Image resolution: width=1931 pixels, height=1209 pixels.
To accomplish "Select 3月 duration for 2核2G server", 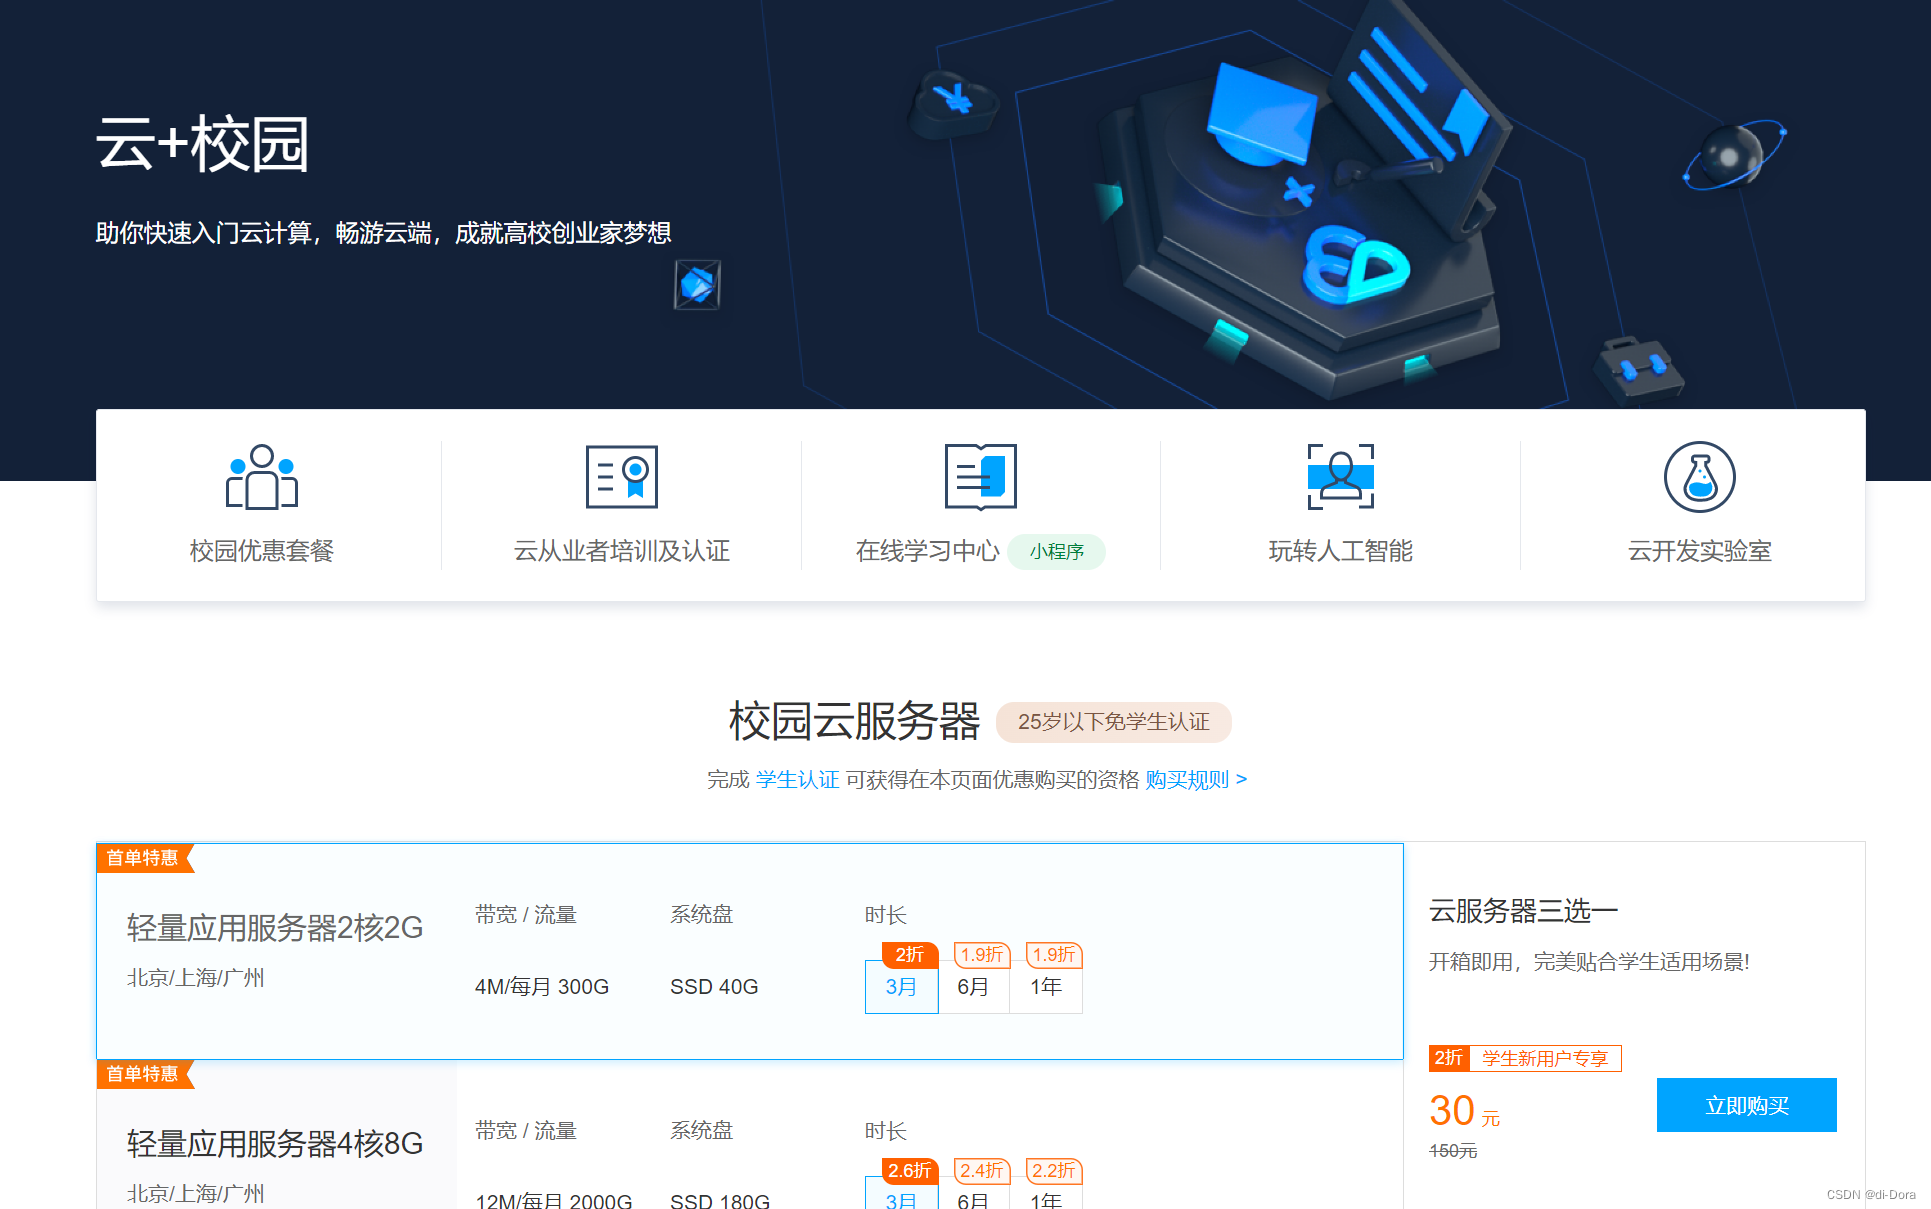I will point(901,987).
